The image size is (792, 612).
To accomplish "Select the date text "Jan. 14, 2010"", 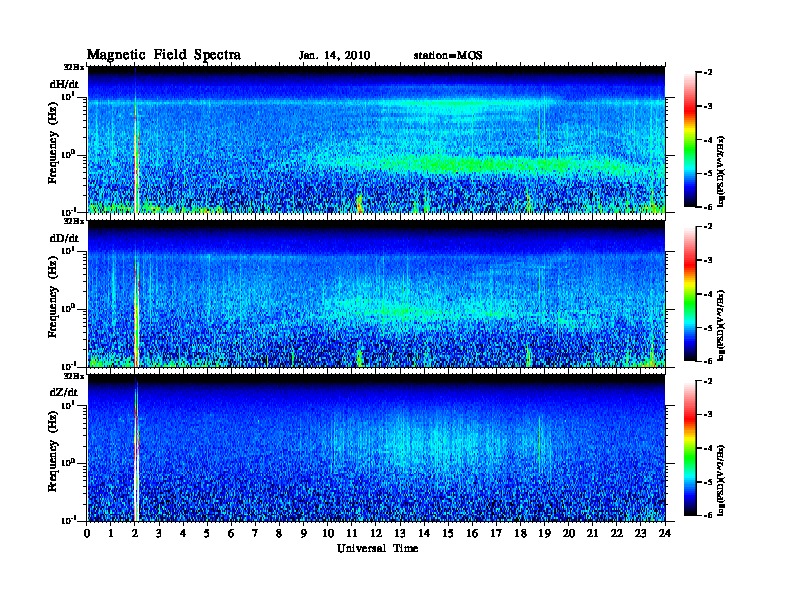I will 334,56.
